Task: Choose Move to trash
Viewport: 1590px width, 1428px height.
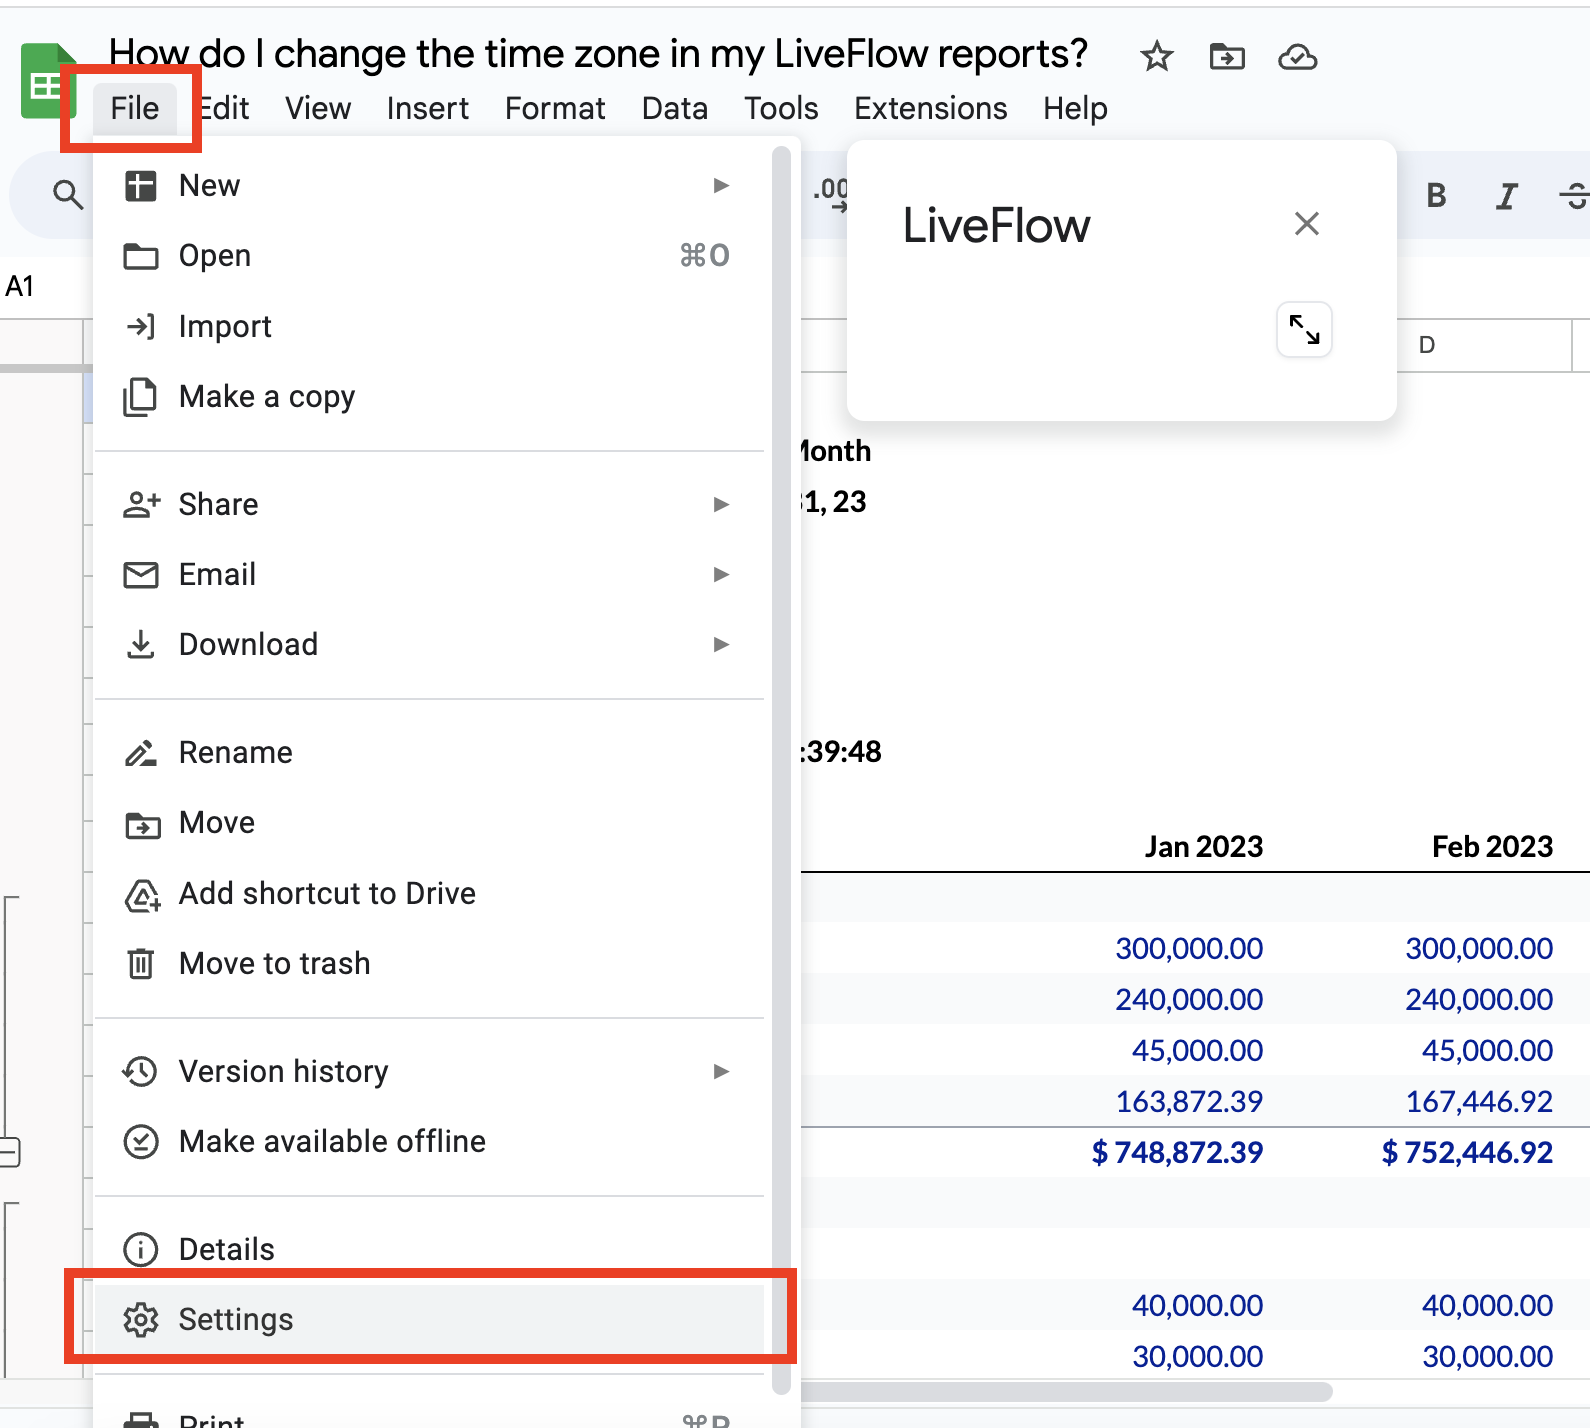Action: 429,964
